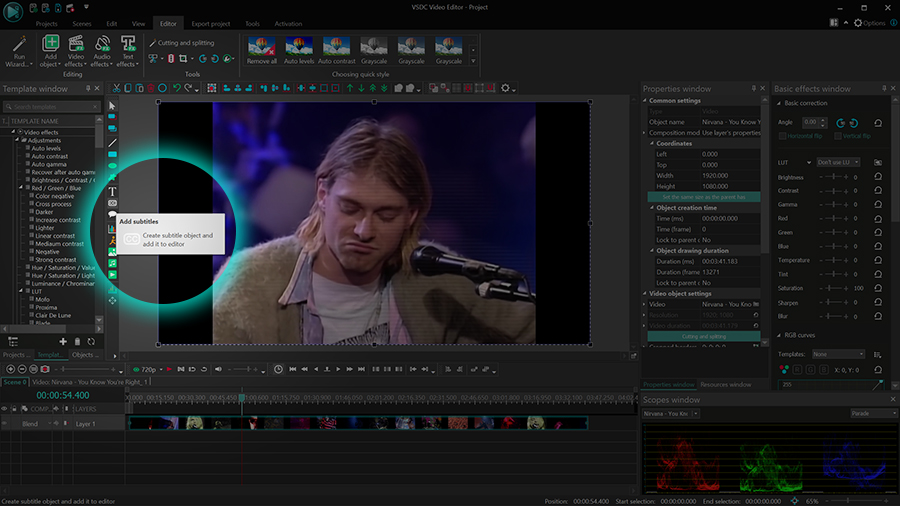Select the Line drawing tool
900x506 pixels.
tap(112, 142)
